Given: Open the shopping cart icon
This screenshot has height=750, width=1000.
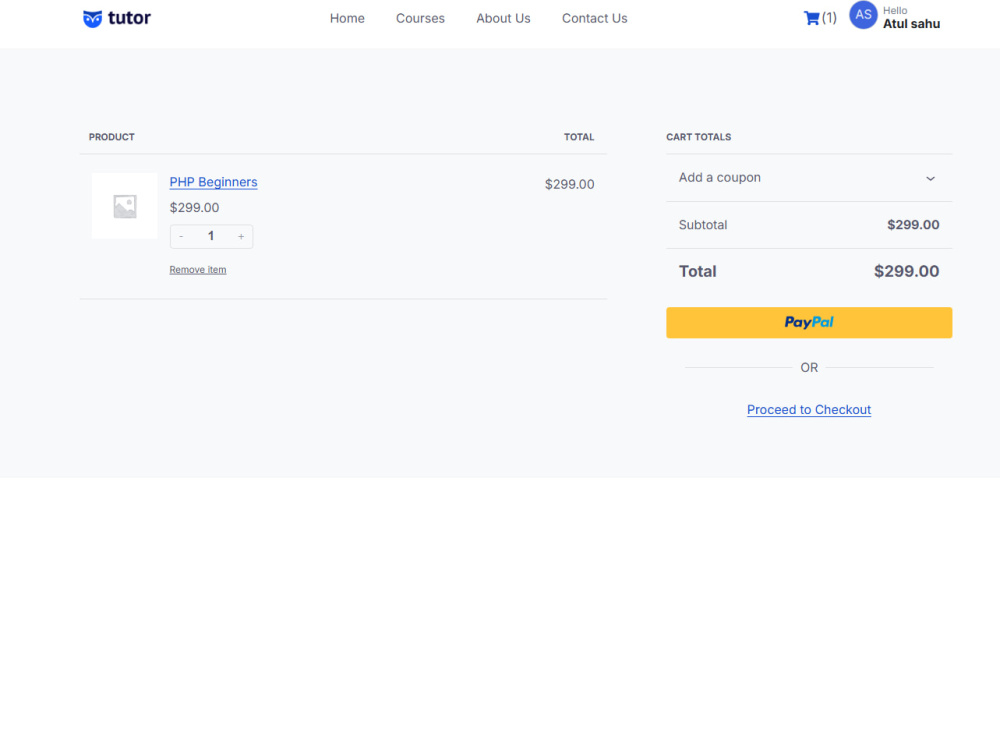Looking at the screenshot, I should pyautogui.click(x=811, y=18).
